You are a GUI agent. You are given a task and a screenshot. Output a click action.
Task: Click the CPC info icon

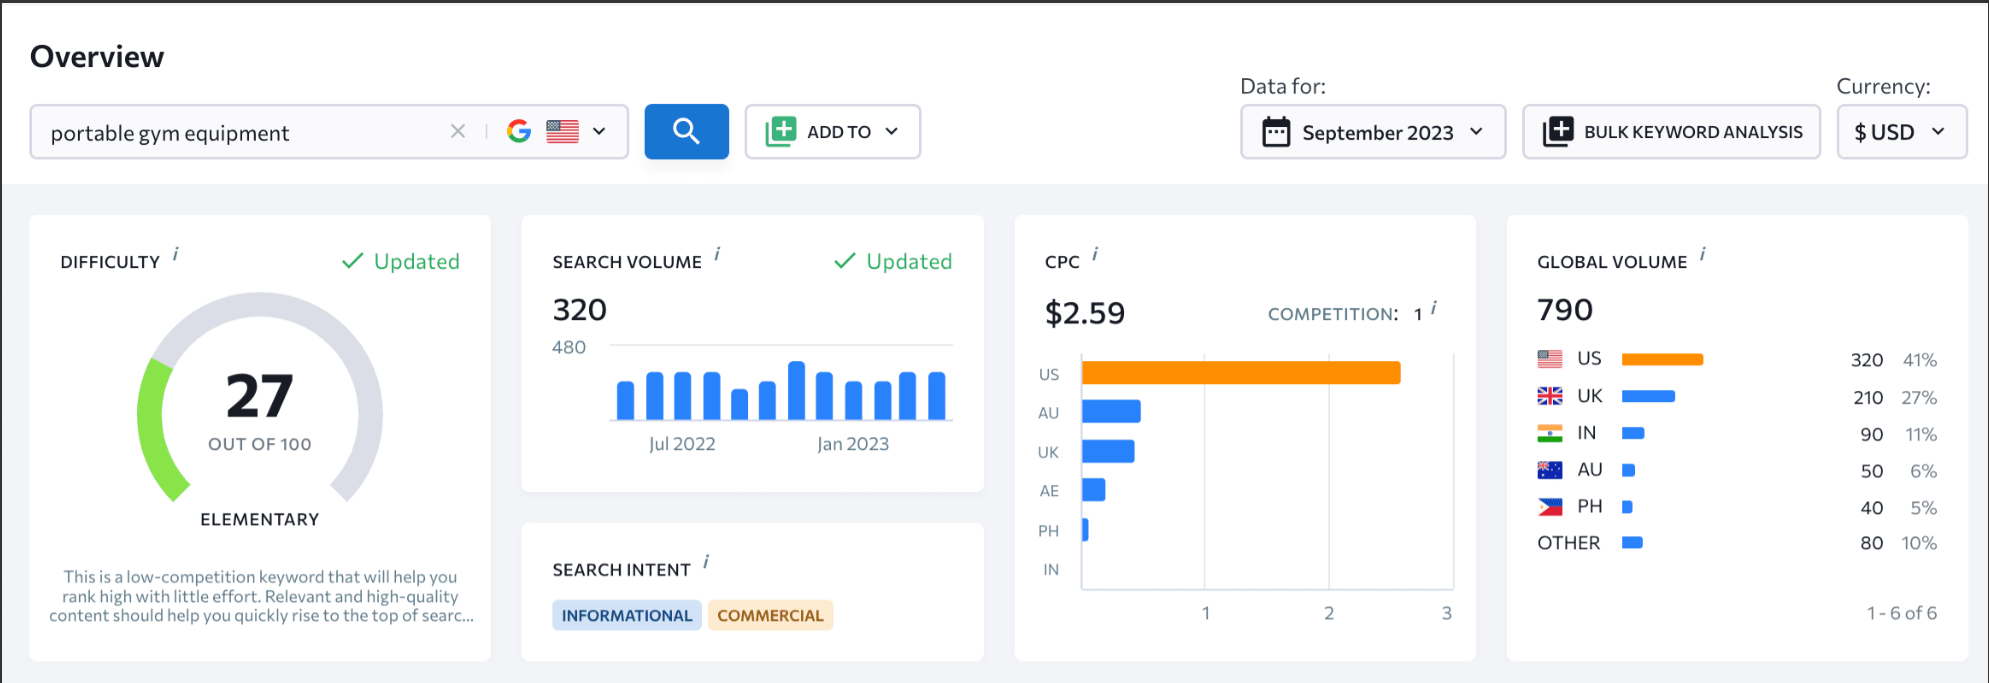coord(1095,254)
